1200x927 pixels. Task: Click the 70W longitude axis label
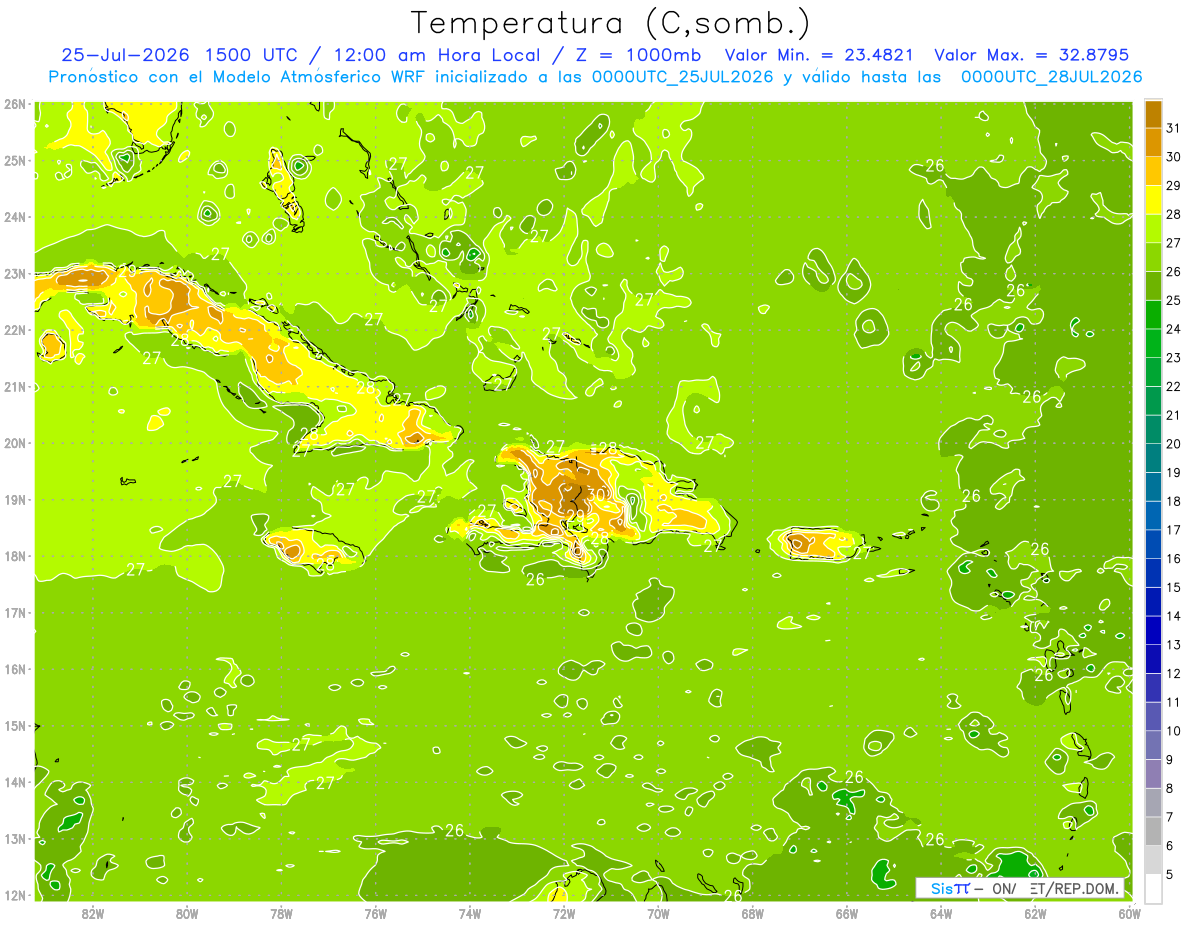[x=658, y=913]
